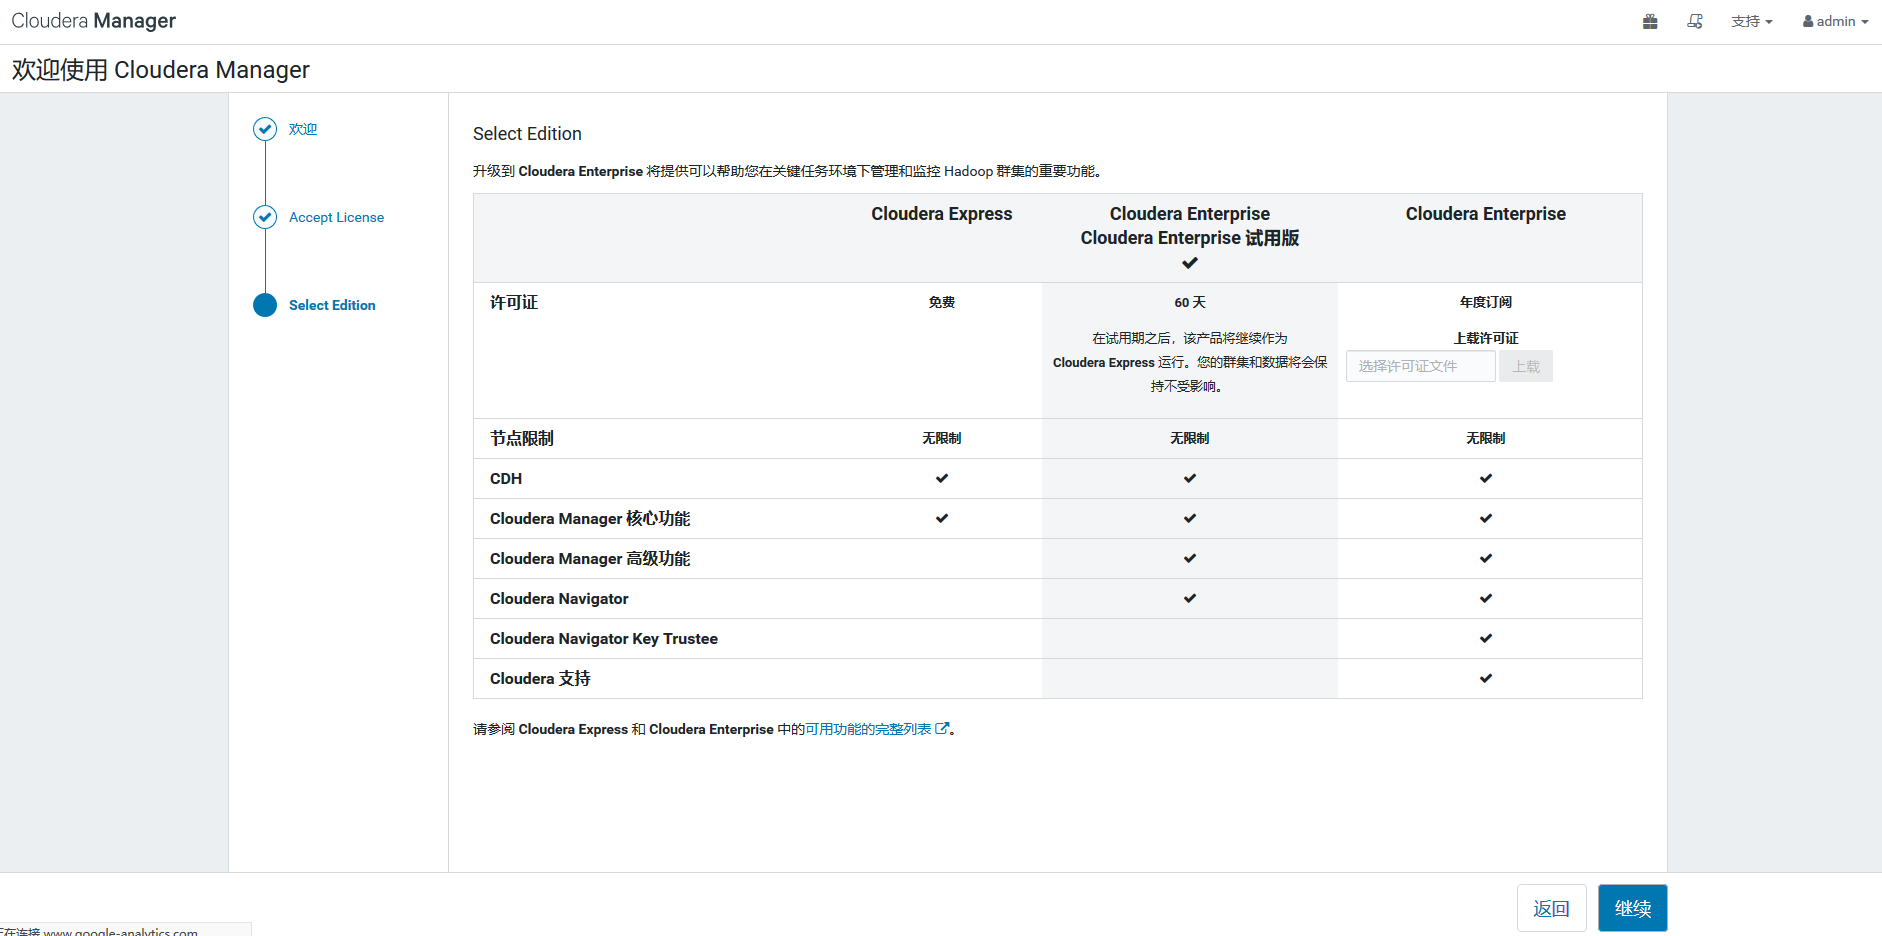Click CDH checkmark in Cloudera Express column
Screen dimensions: 1882x936
[942, 478]
